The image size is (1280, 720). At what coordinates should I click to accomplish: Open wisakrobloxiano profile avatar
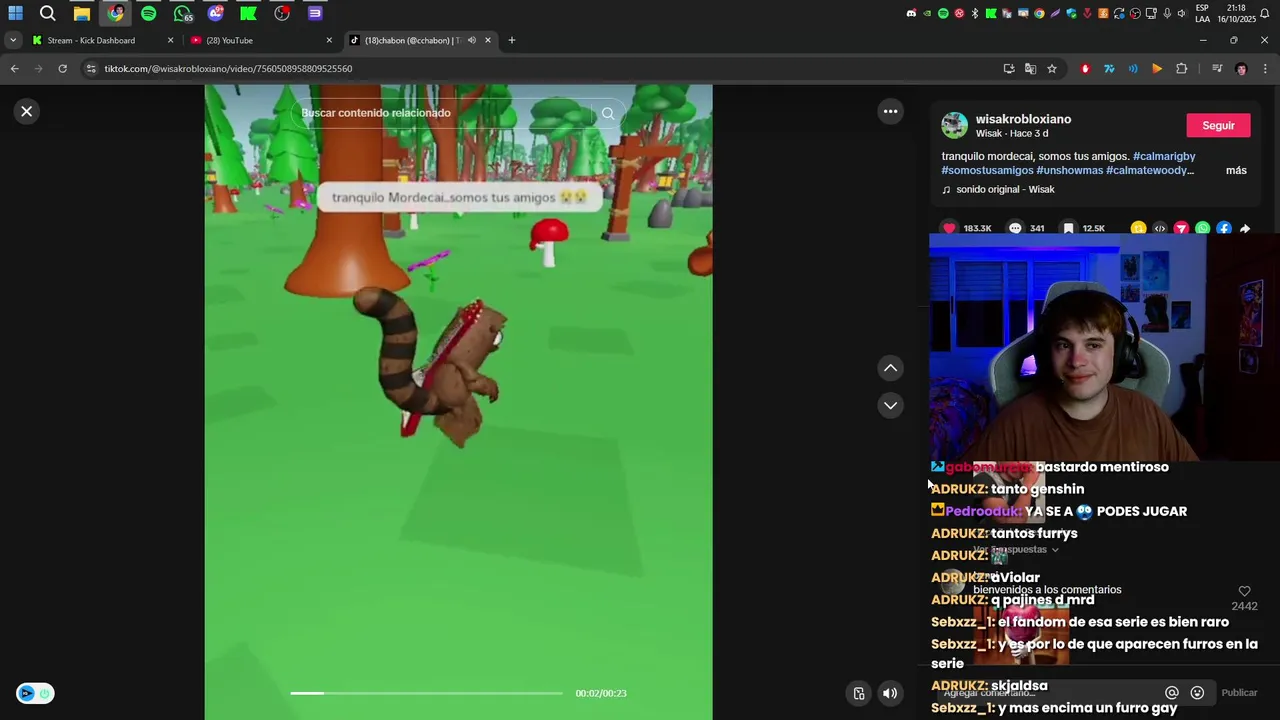pos(955,125)
